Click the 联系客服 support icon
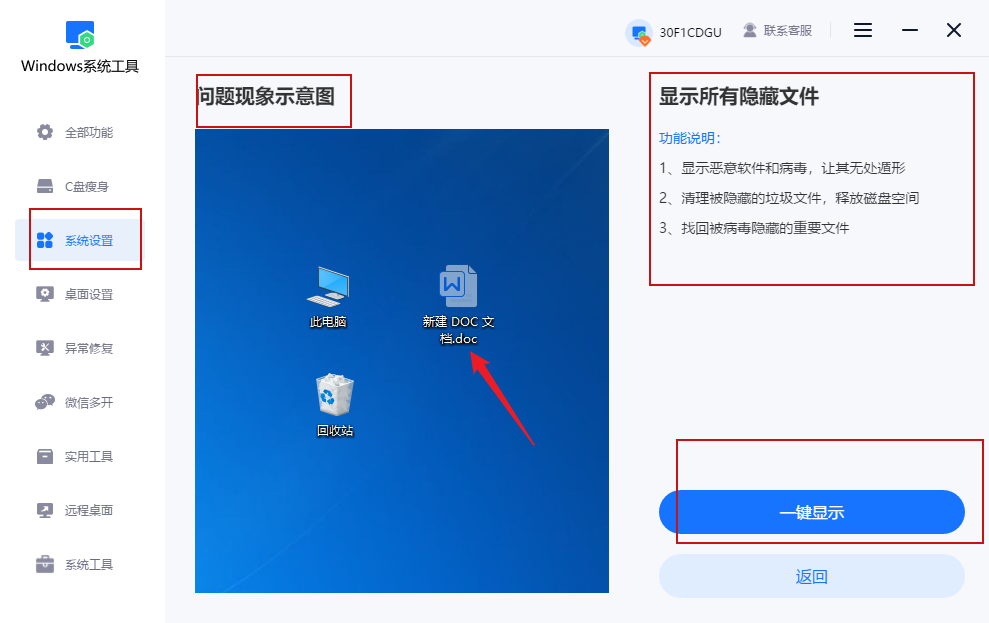 pos(749,30)
